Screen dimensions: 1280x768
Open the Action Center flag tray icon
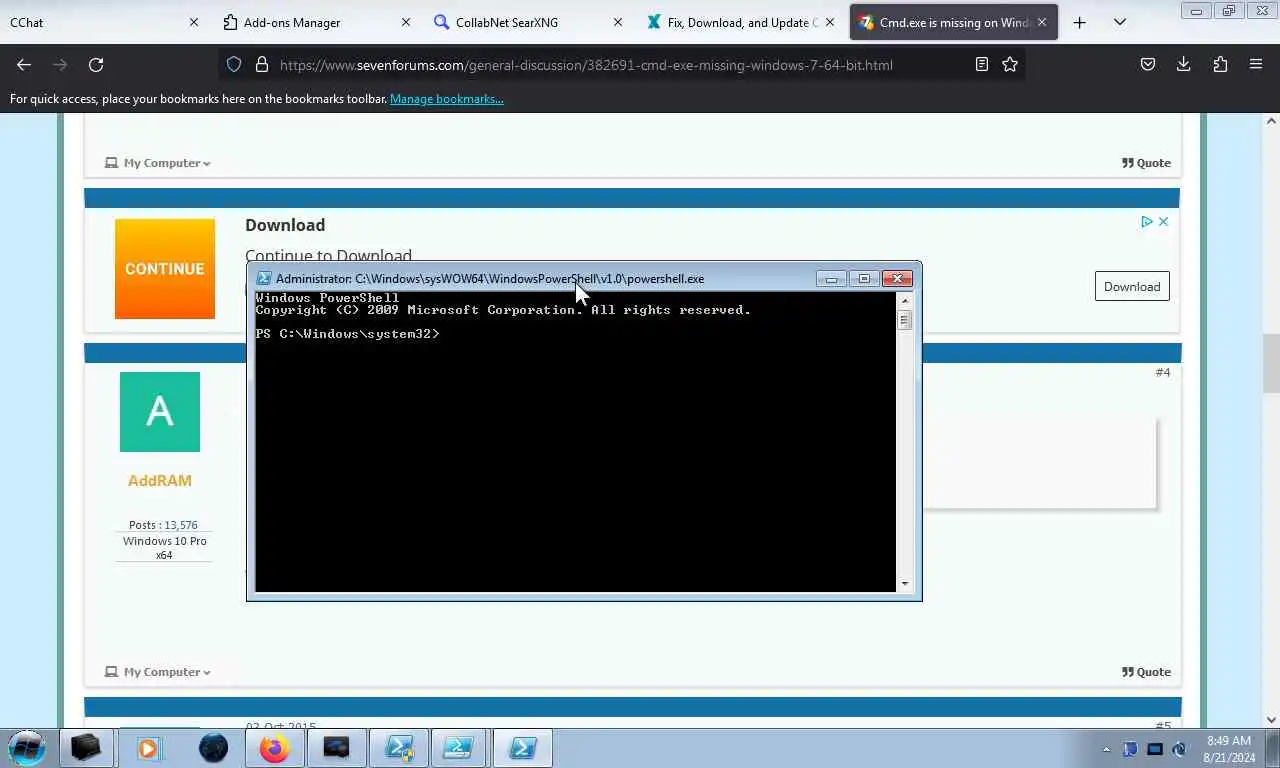(1130, 749)
